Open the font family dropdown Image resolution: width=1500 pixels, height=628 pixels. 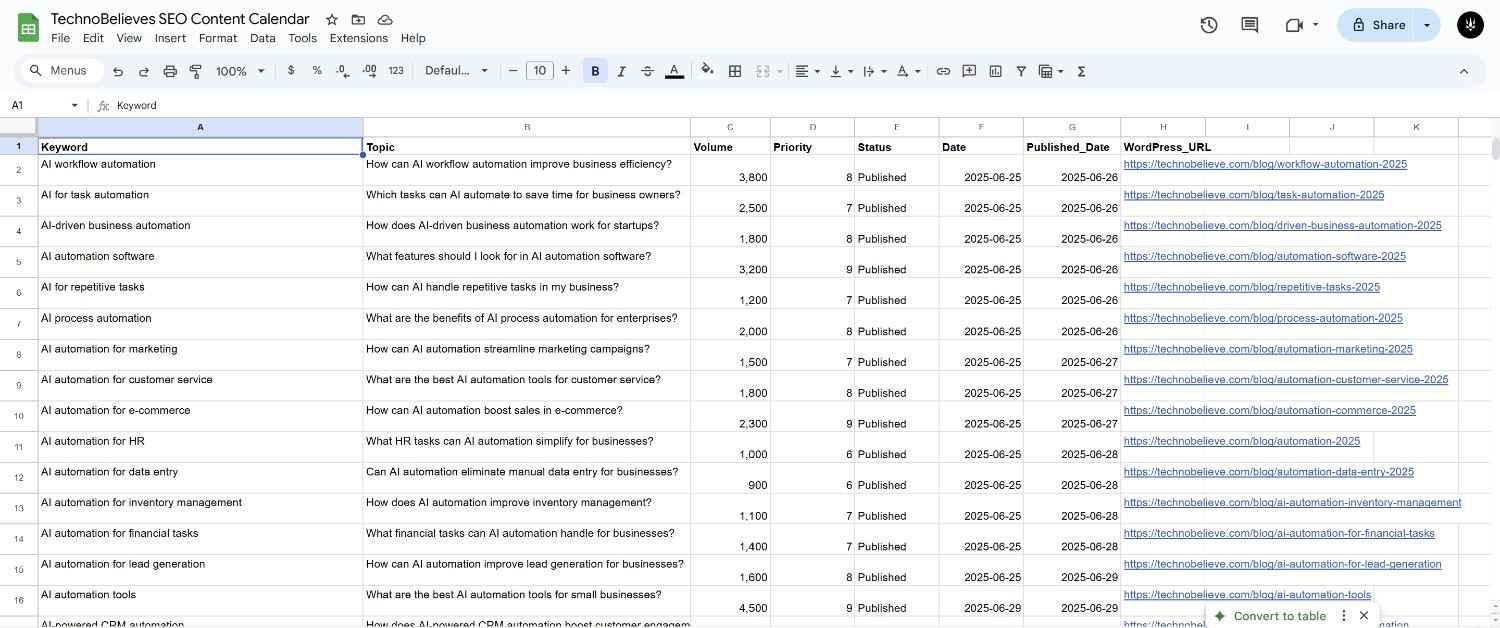(x=456, y=71)
